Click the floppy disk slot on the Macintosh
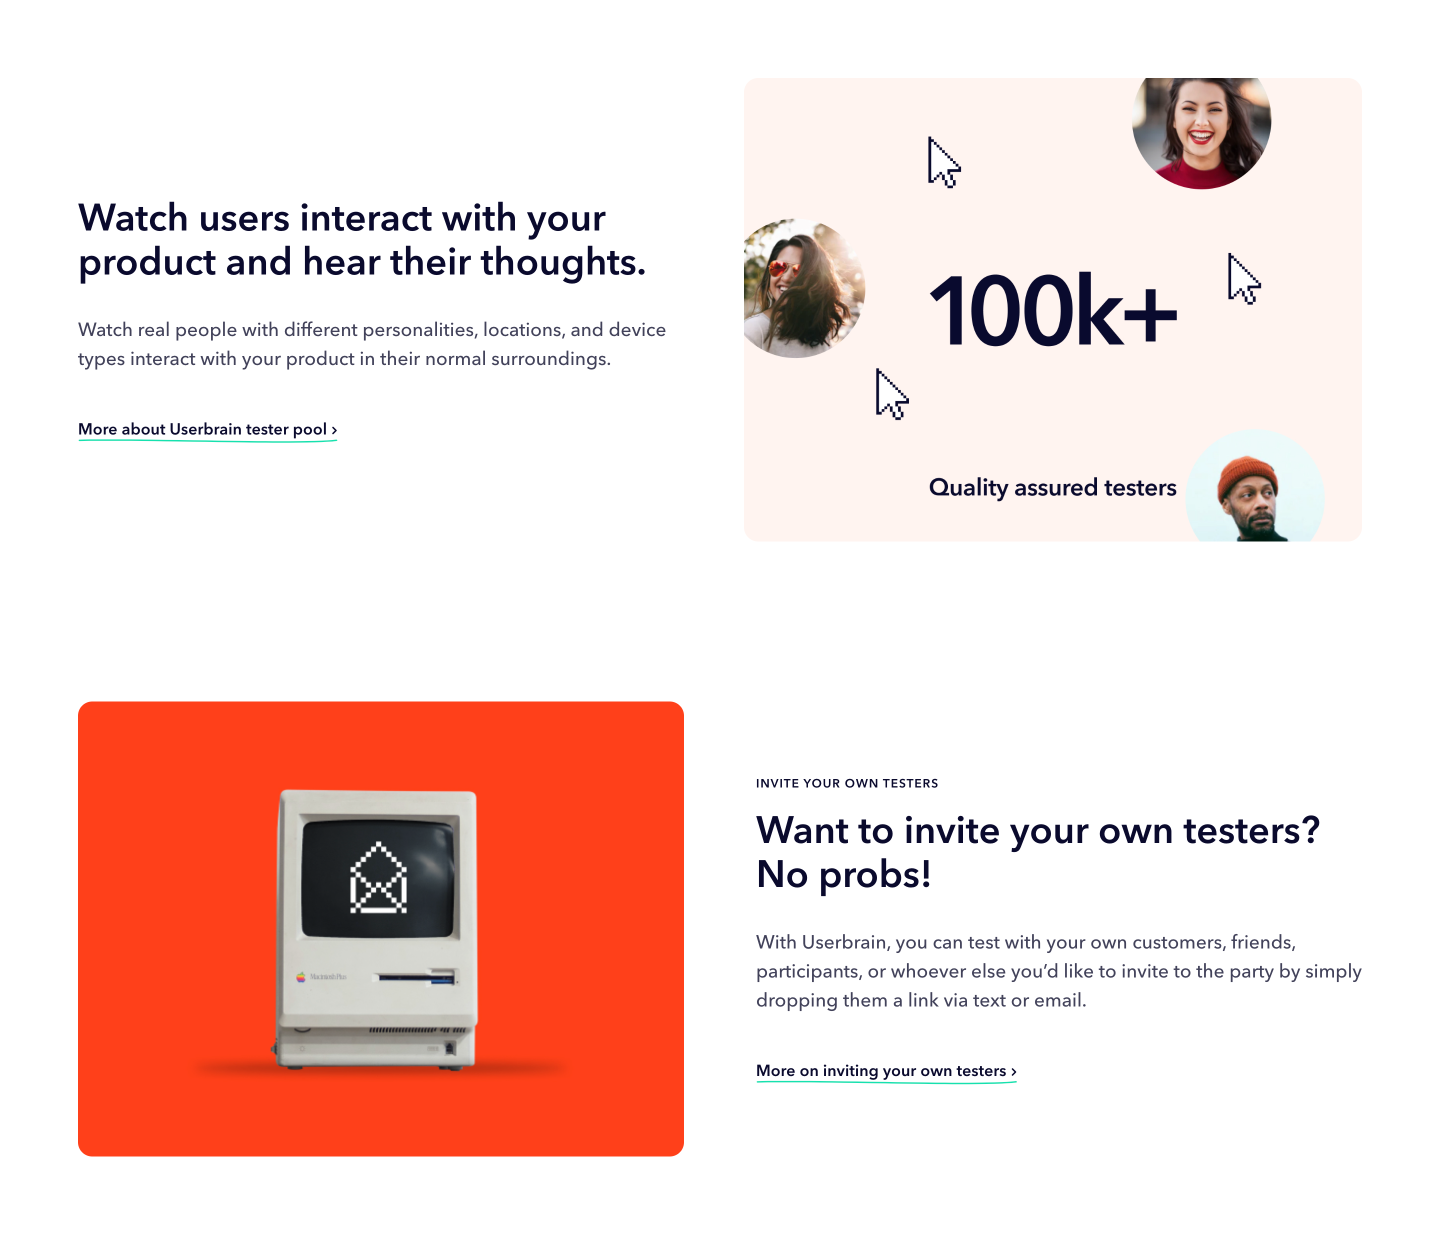Viewport: 1440px width, 1244px height. [x=415, y=976]
